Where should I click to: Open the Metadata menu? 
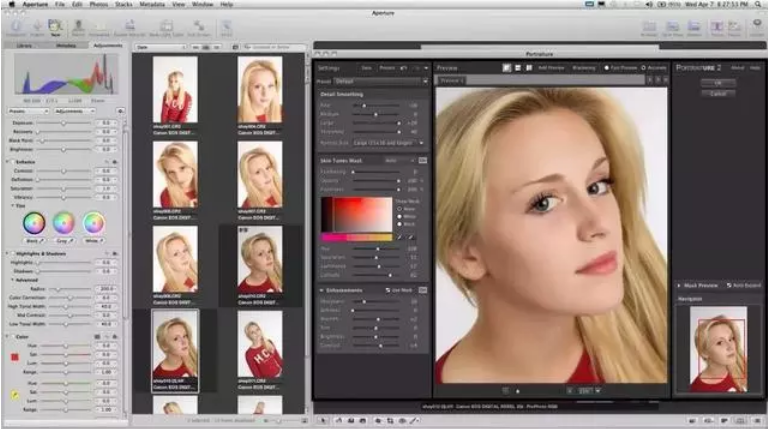tap(152, 4)
